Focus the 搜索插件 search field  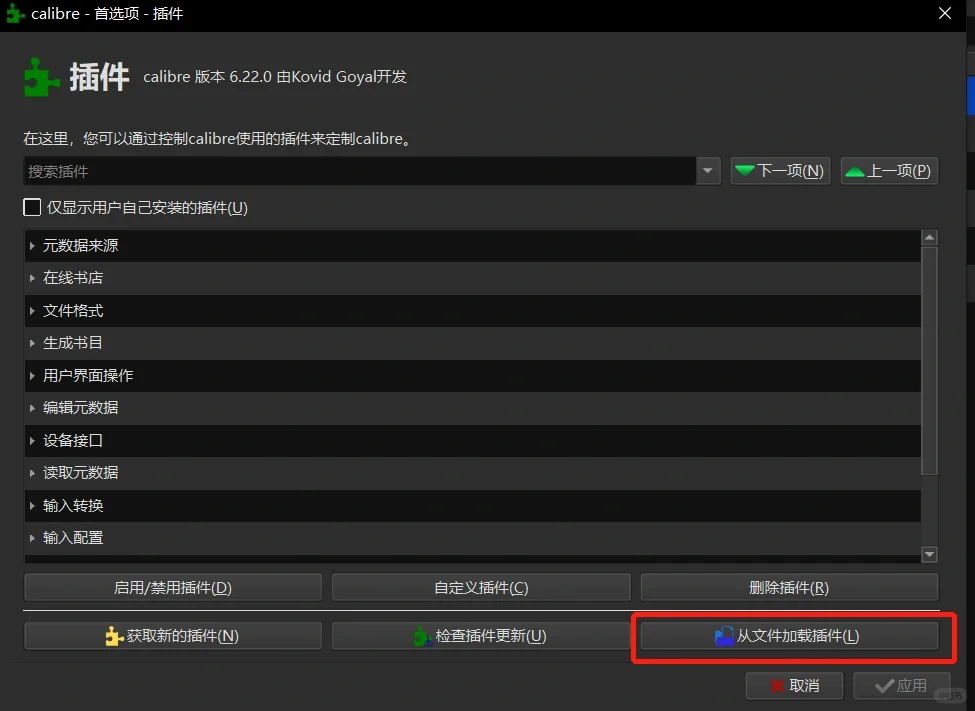coord(359,171)
